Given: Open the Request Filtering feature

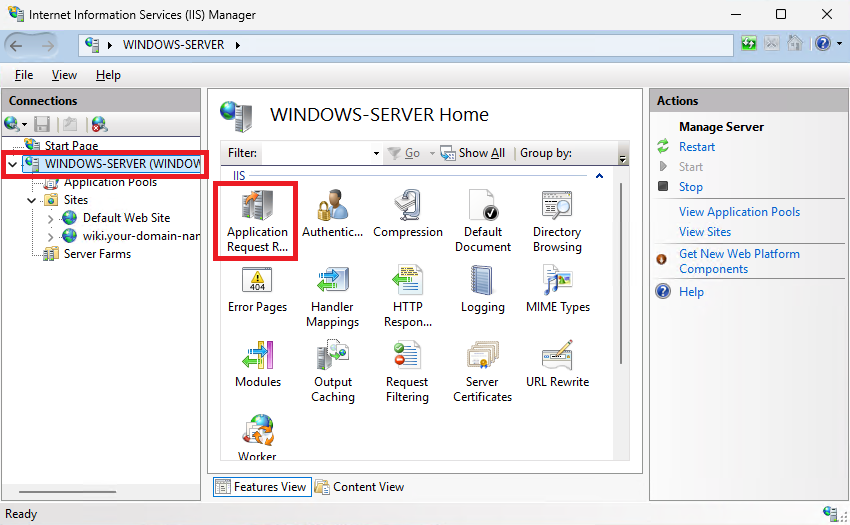Looking at the screenshot, I should [407, 372].
